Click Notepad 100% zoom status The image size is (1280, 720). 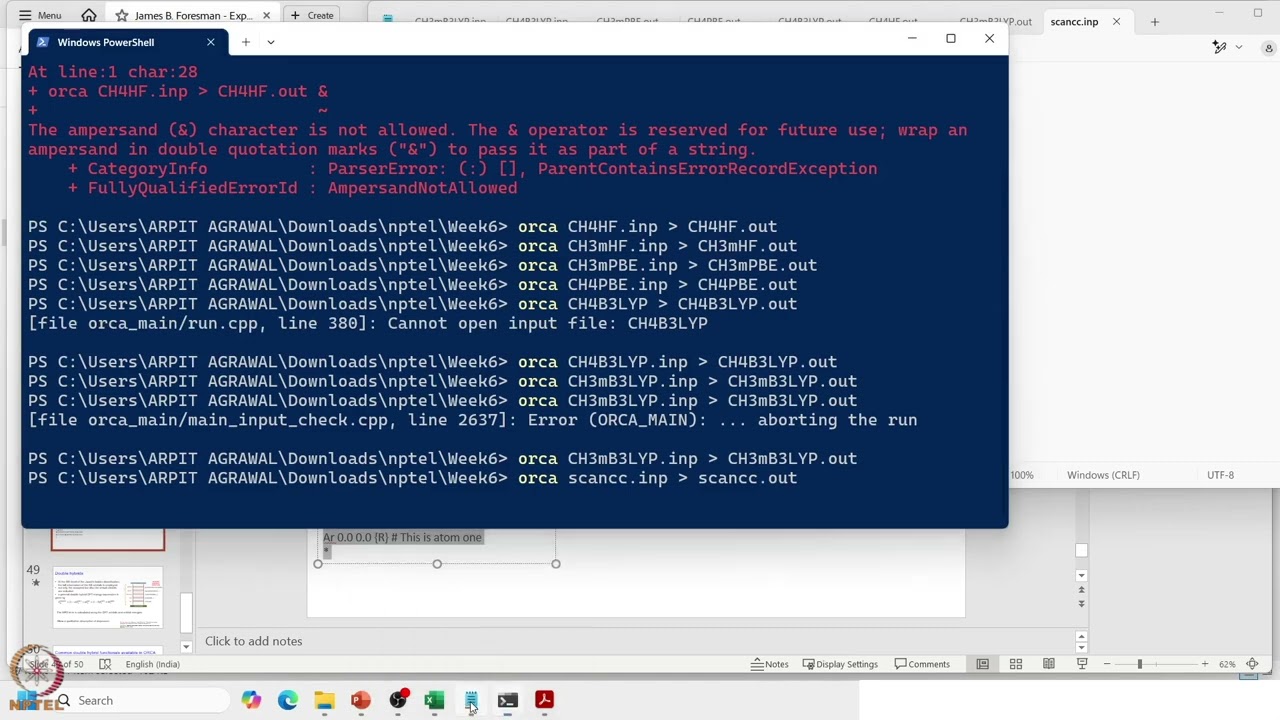tap(1022, 475)
